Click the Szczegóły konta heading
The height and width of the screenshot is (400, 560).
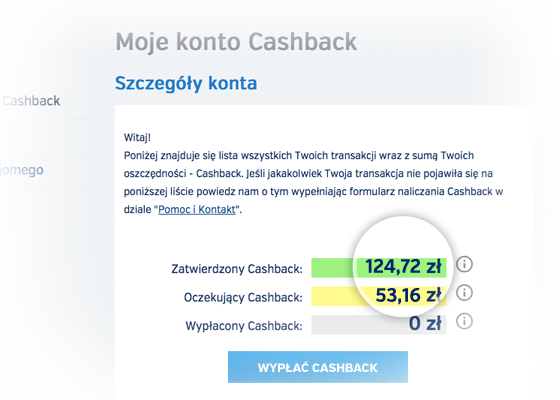tap(186, 83)
